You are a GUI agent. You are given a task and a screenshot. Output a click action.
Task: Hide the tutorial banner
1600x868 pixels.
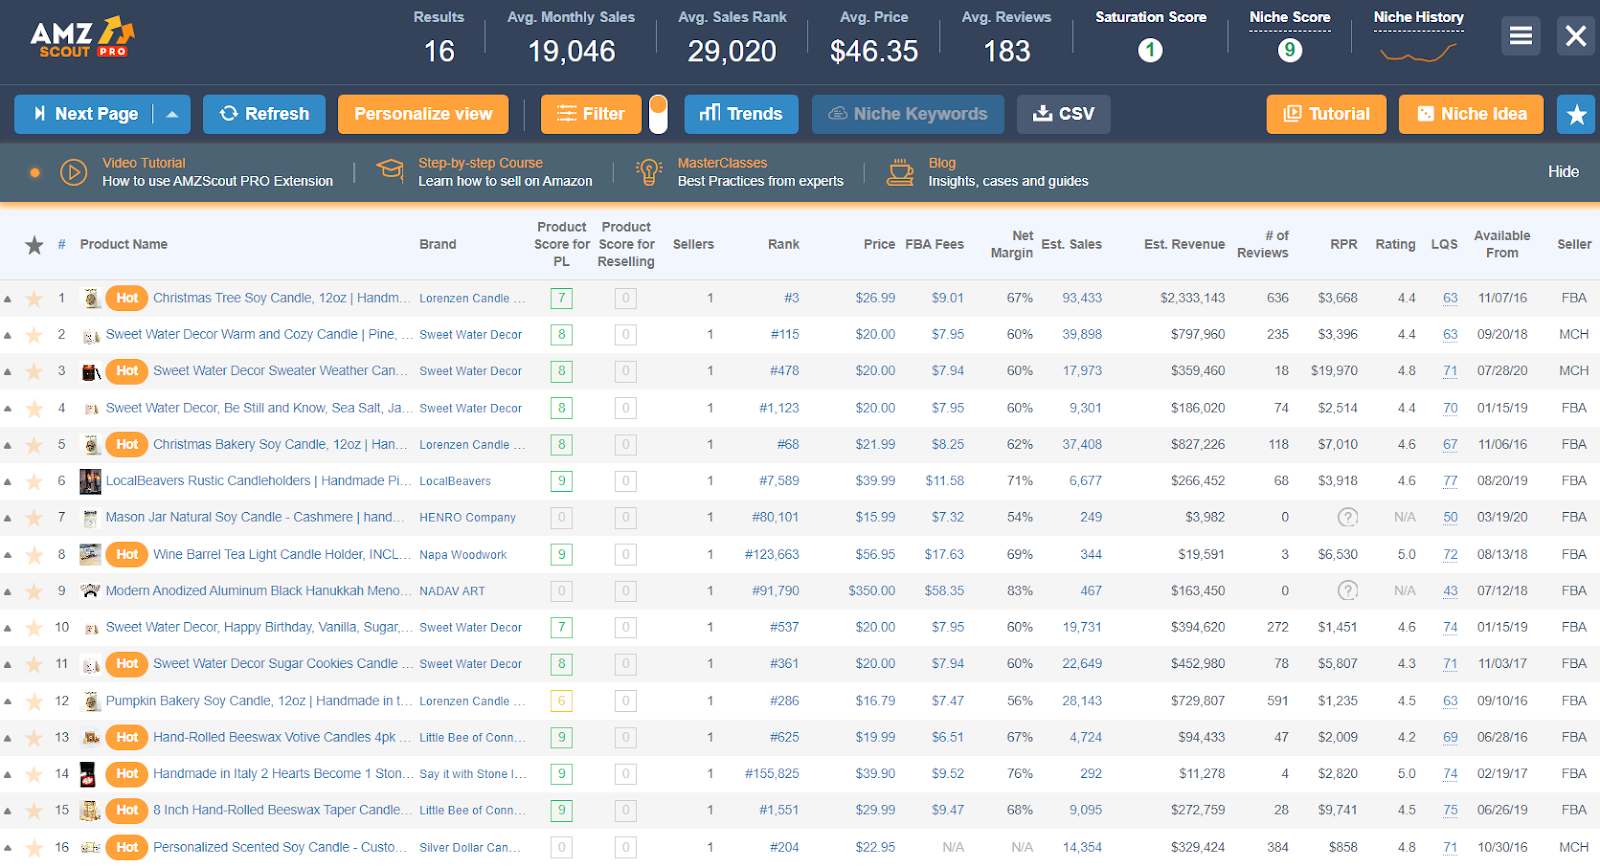point(1563,172)
